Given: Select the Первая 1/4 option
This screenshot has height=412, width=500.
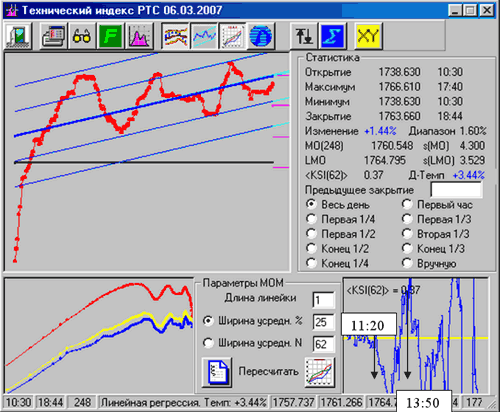Looking at the screenshot, I should coord(311,219).
